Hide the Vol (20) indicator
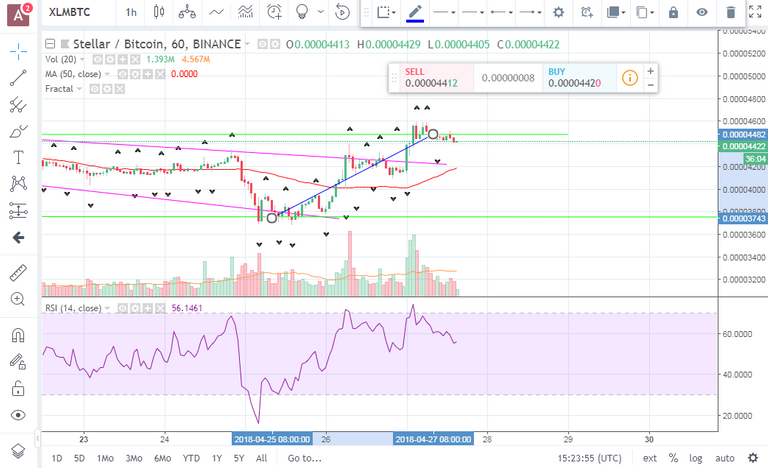 pos(97,59)
